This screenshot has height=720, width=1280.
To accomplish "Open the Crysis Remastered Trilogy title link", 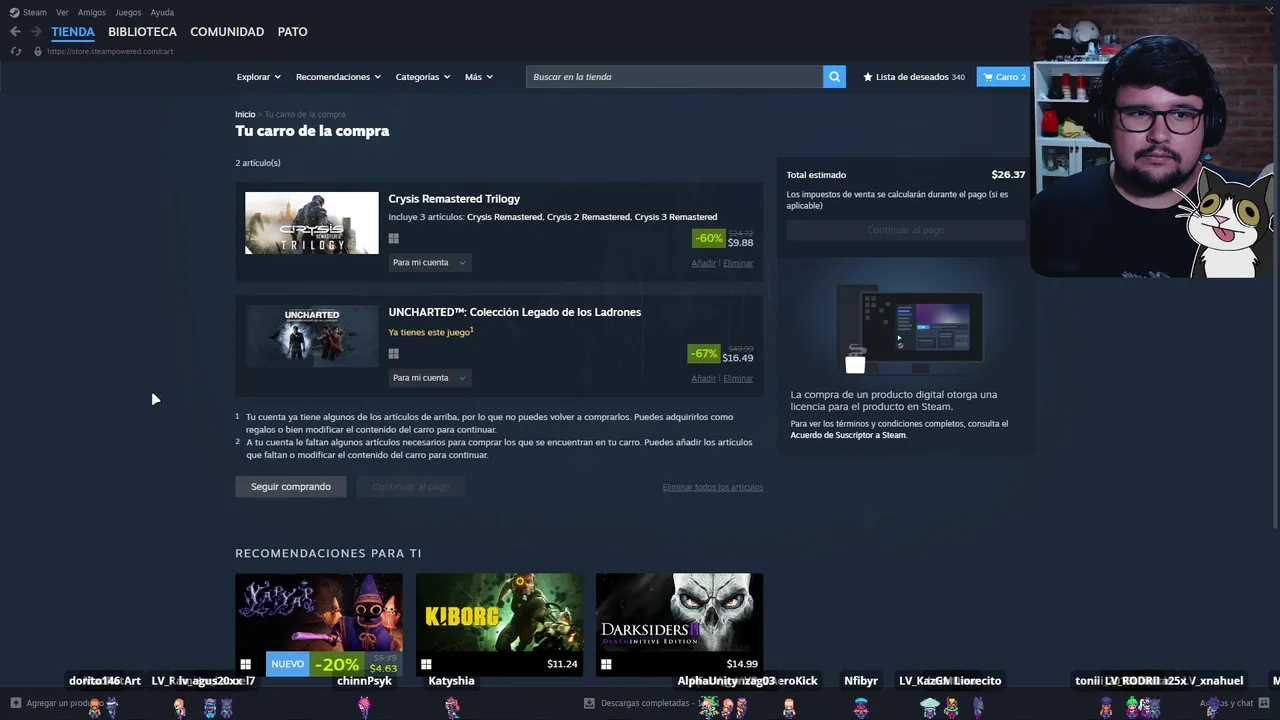I will [x=454, y=199].
